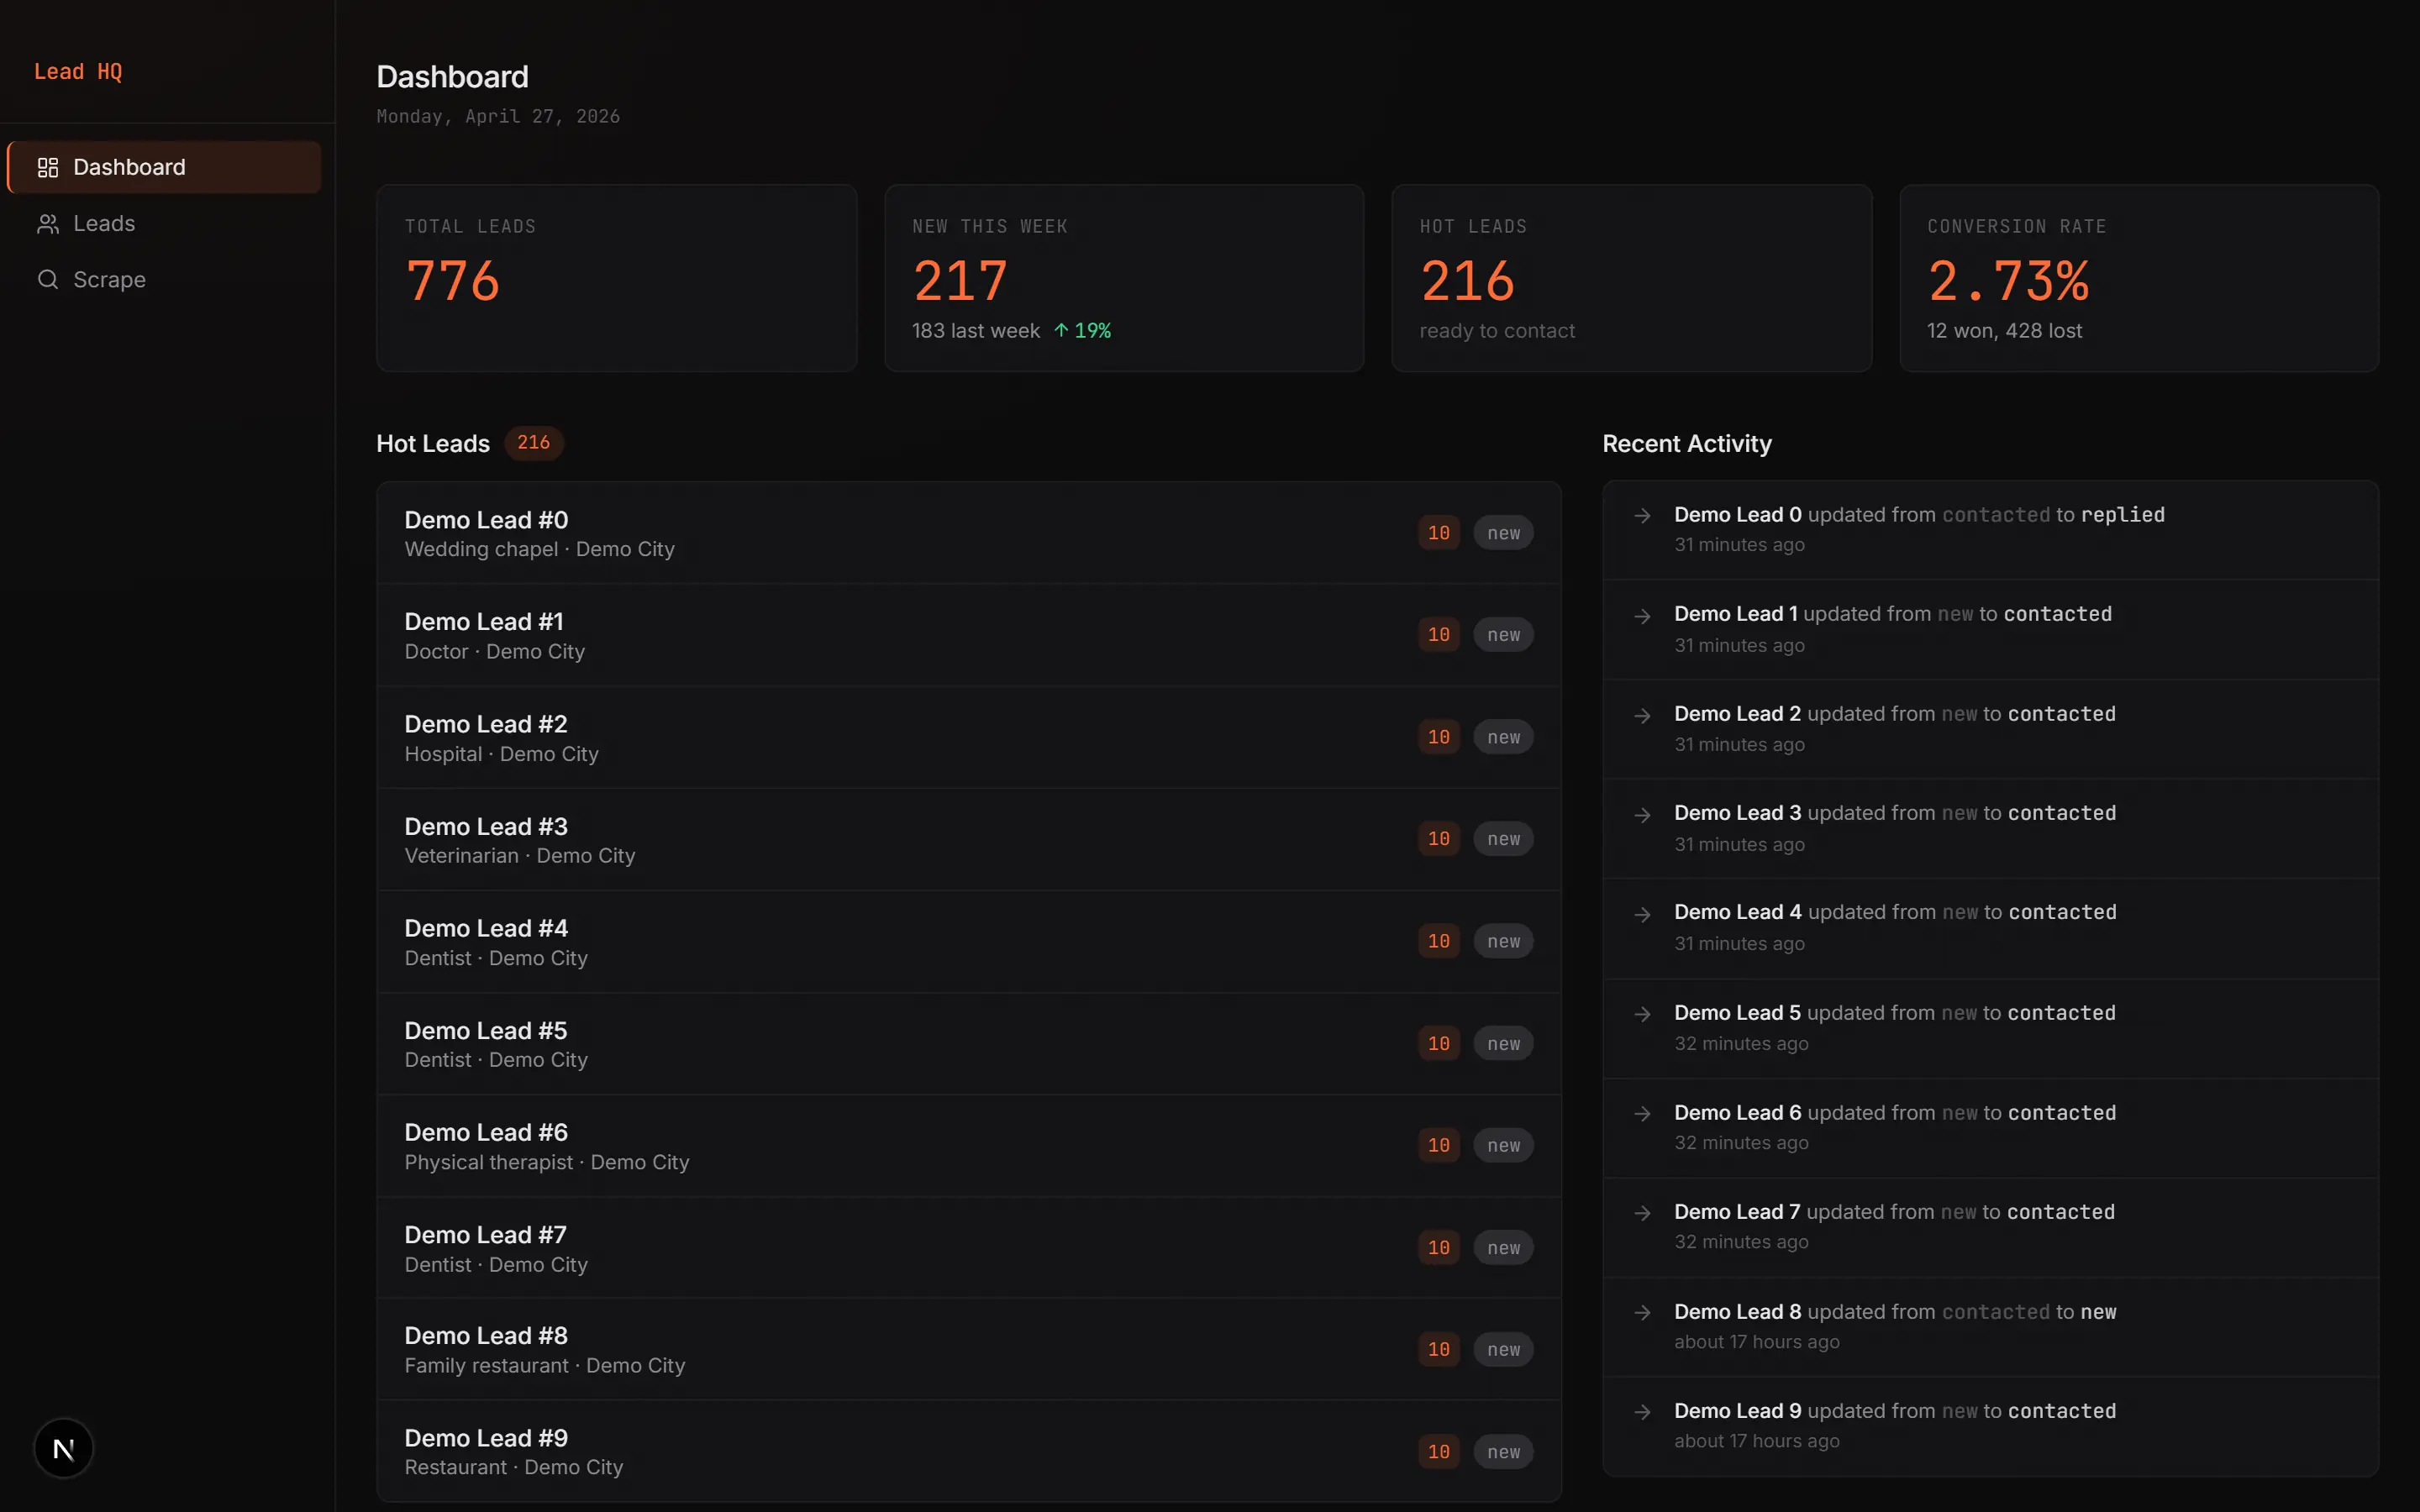Click the Dashboard grid icon in sidebar
2420x1512 pixels.
pyautogui.click(x=48, y=167)
